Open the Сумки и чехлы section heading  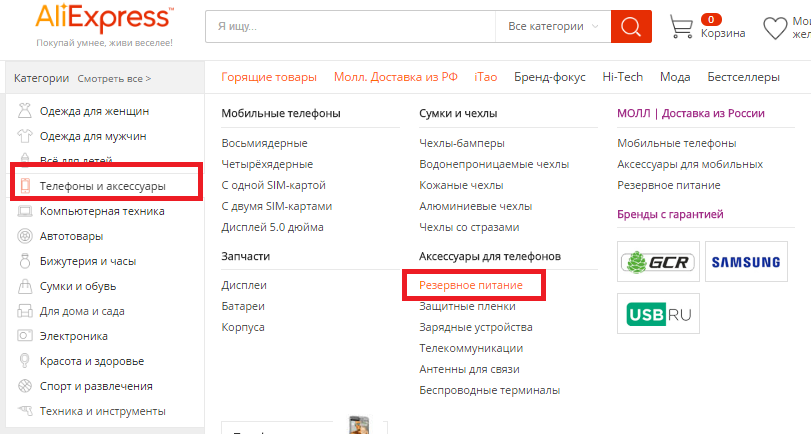click(x=458, y=113)
